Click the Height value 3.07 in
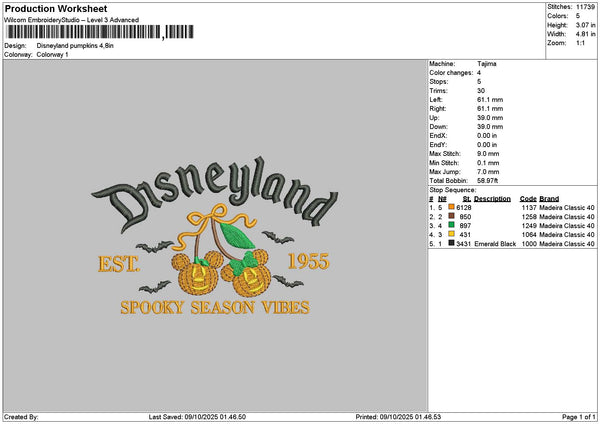 [585, 25]
